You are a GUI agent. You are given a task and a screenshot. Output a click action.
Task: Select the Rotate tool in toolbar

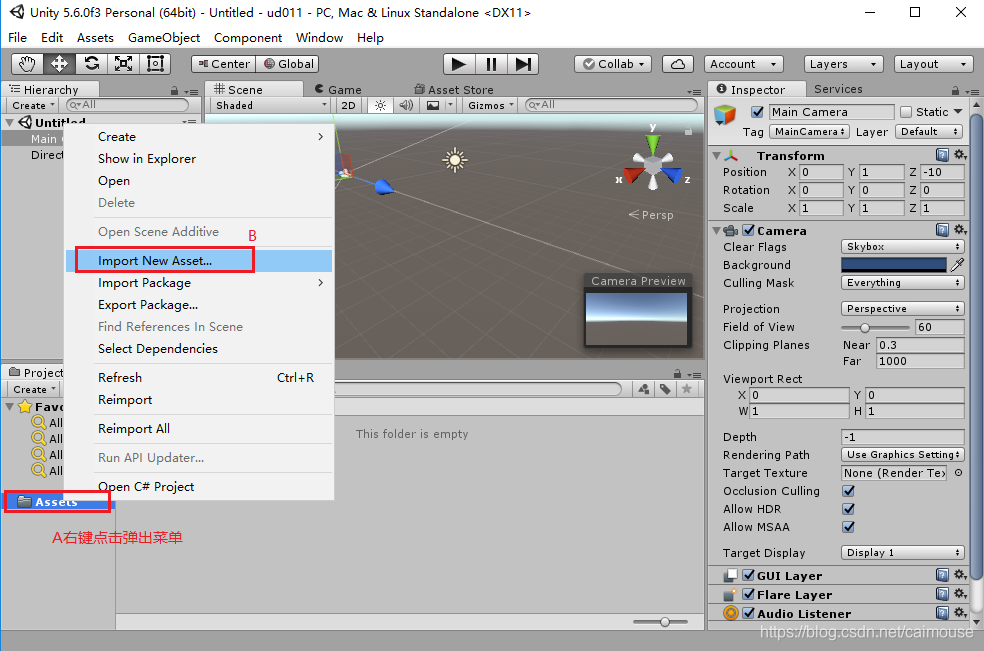pos(92,63)
